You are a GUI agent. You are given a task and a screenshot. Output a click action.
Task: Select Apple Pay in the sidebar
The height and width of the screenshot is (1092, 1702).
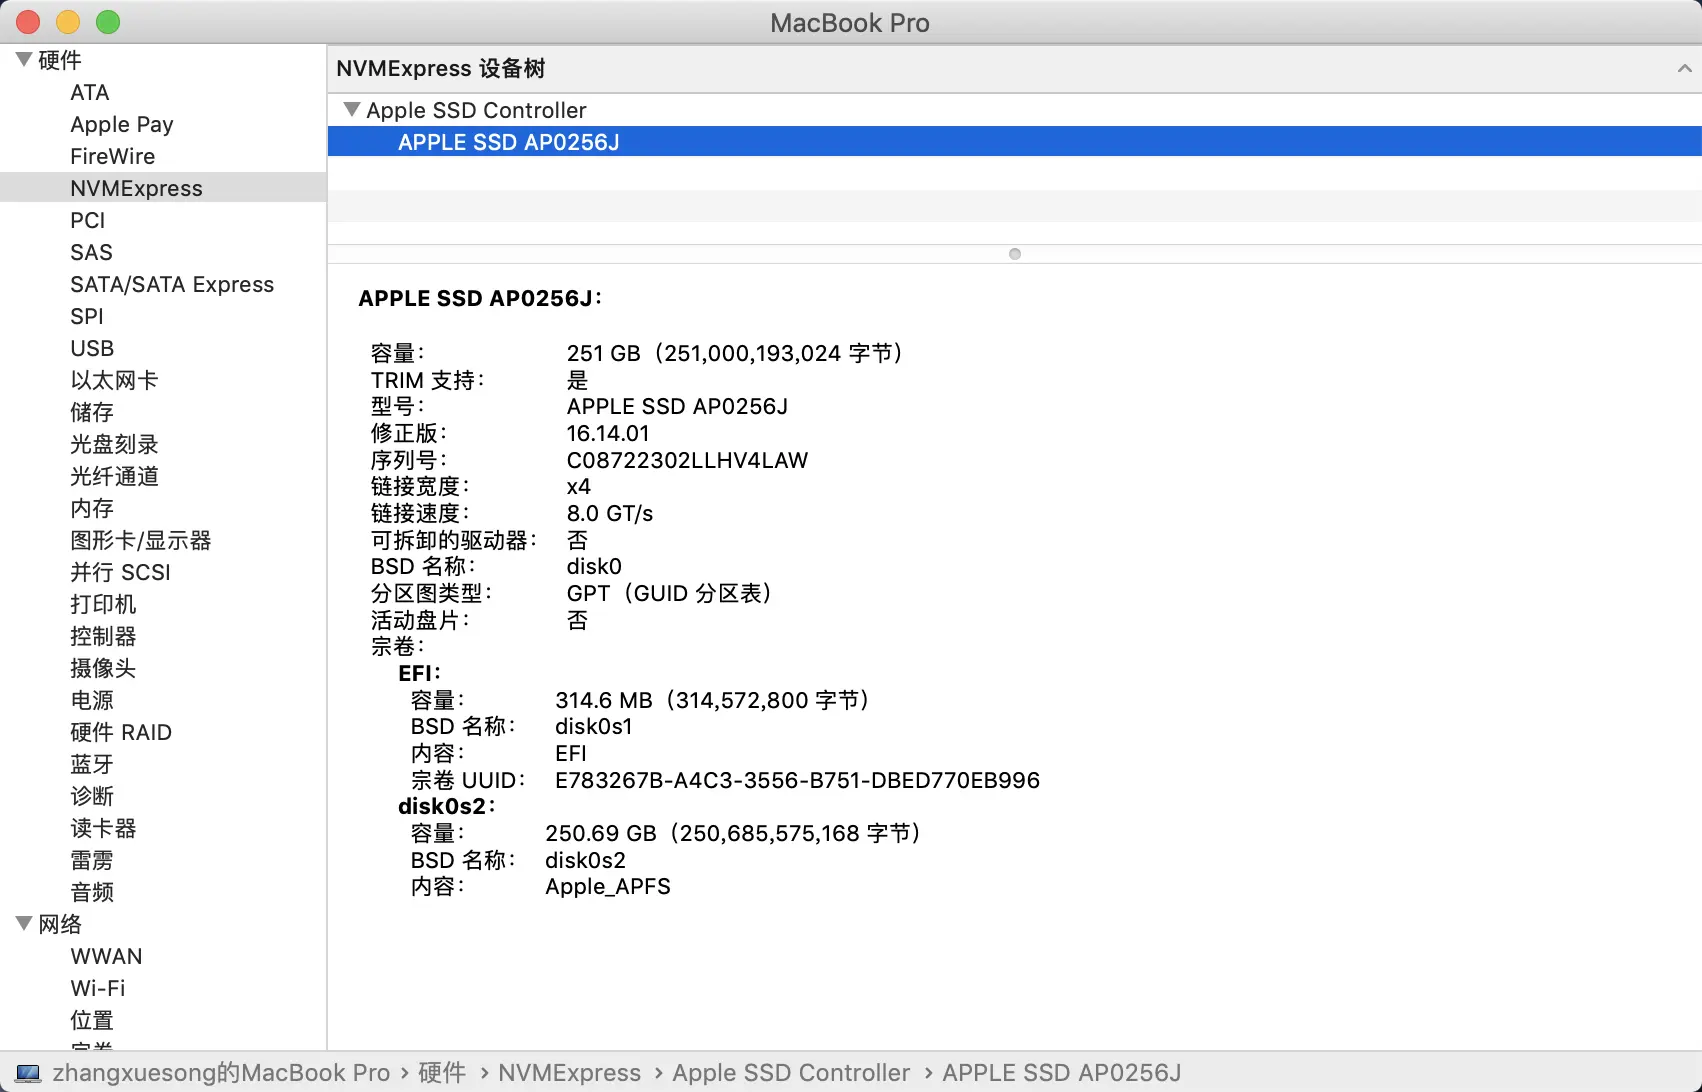point(122,124)
